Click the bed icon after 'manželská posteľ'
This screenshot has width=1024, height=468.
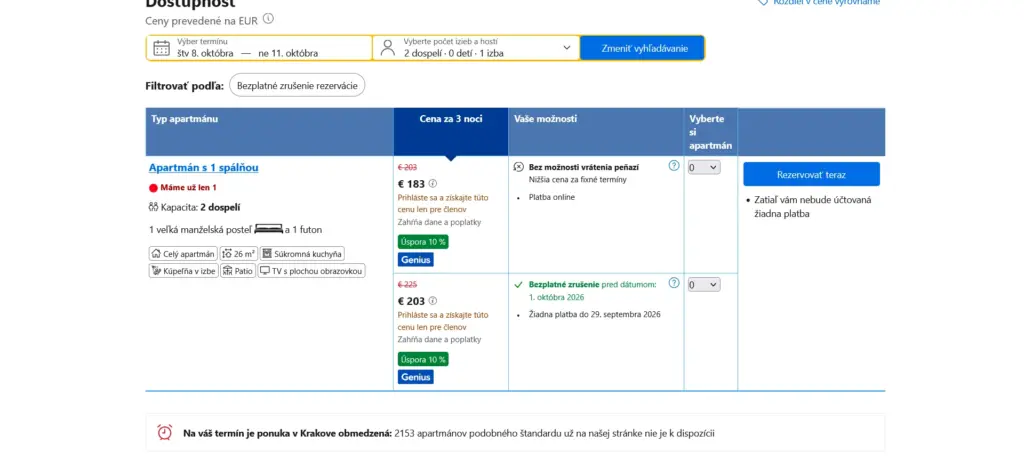tap(268, 229)
